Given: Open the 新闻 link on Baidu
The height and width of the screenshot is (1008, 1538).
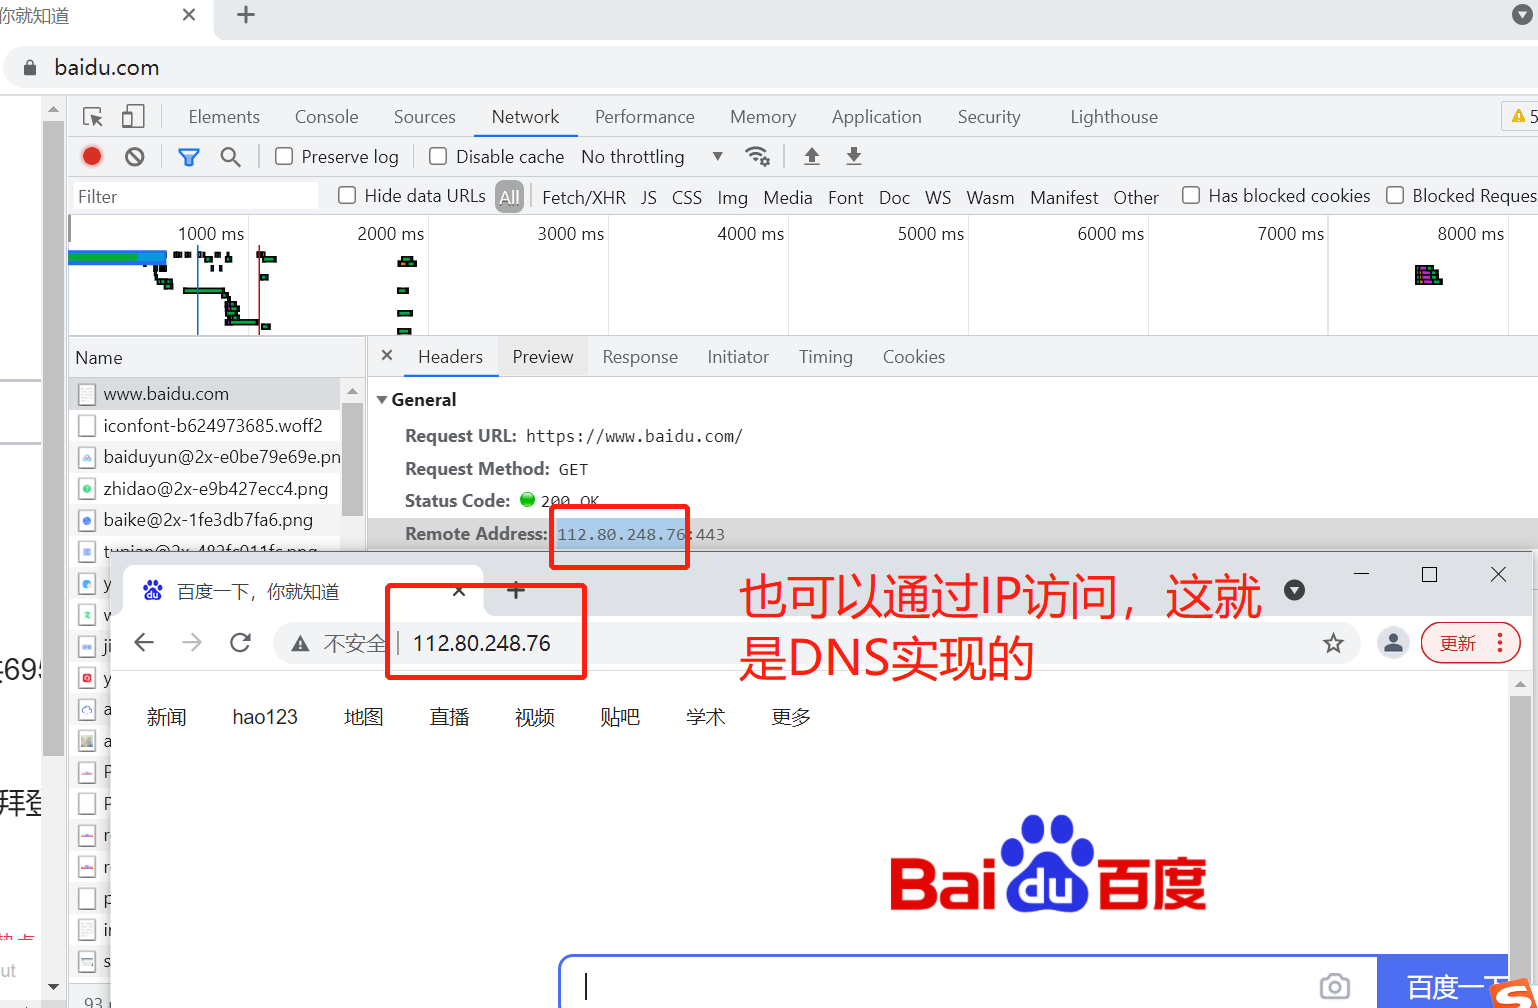Looking at the screenshot, I should pos(166,717).
